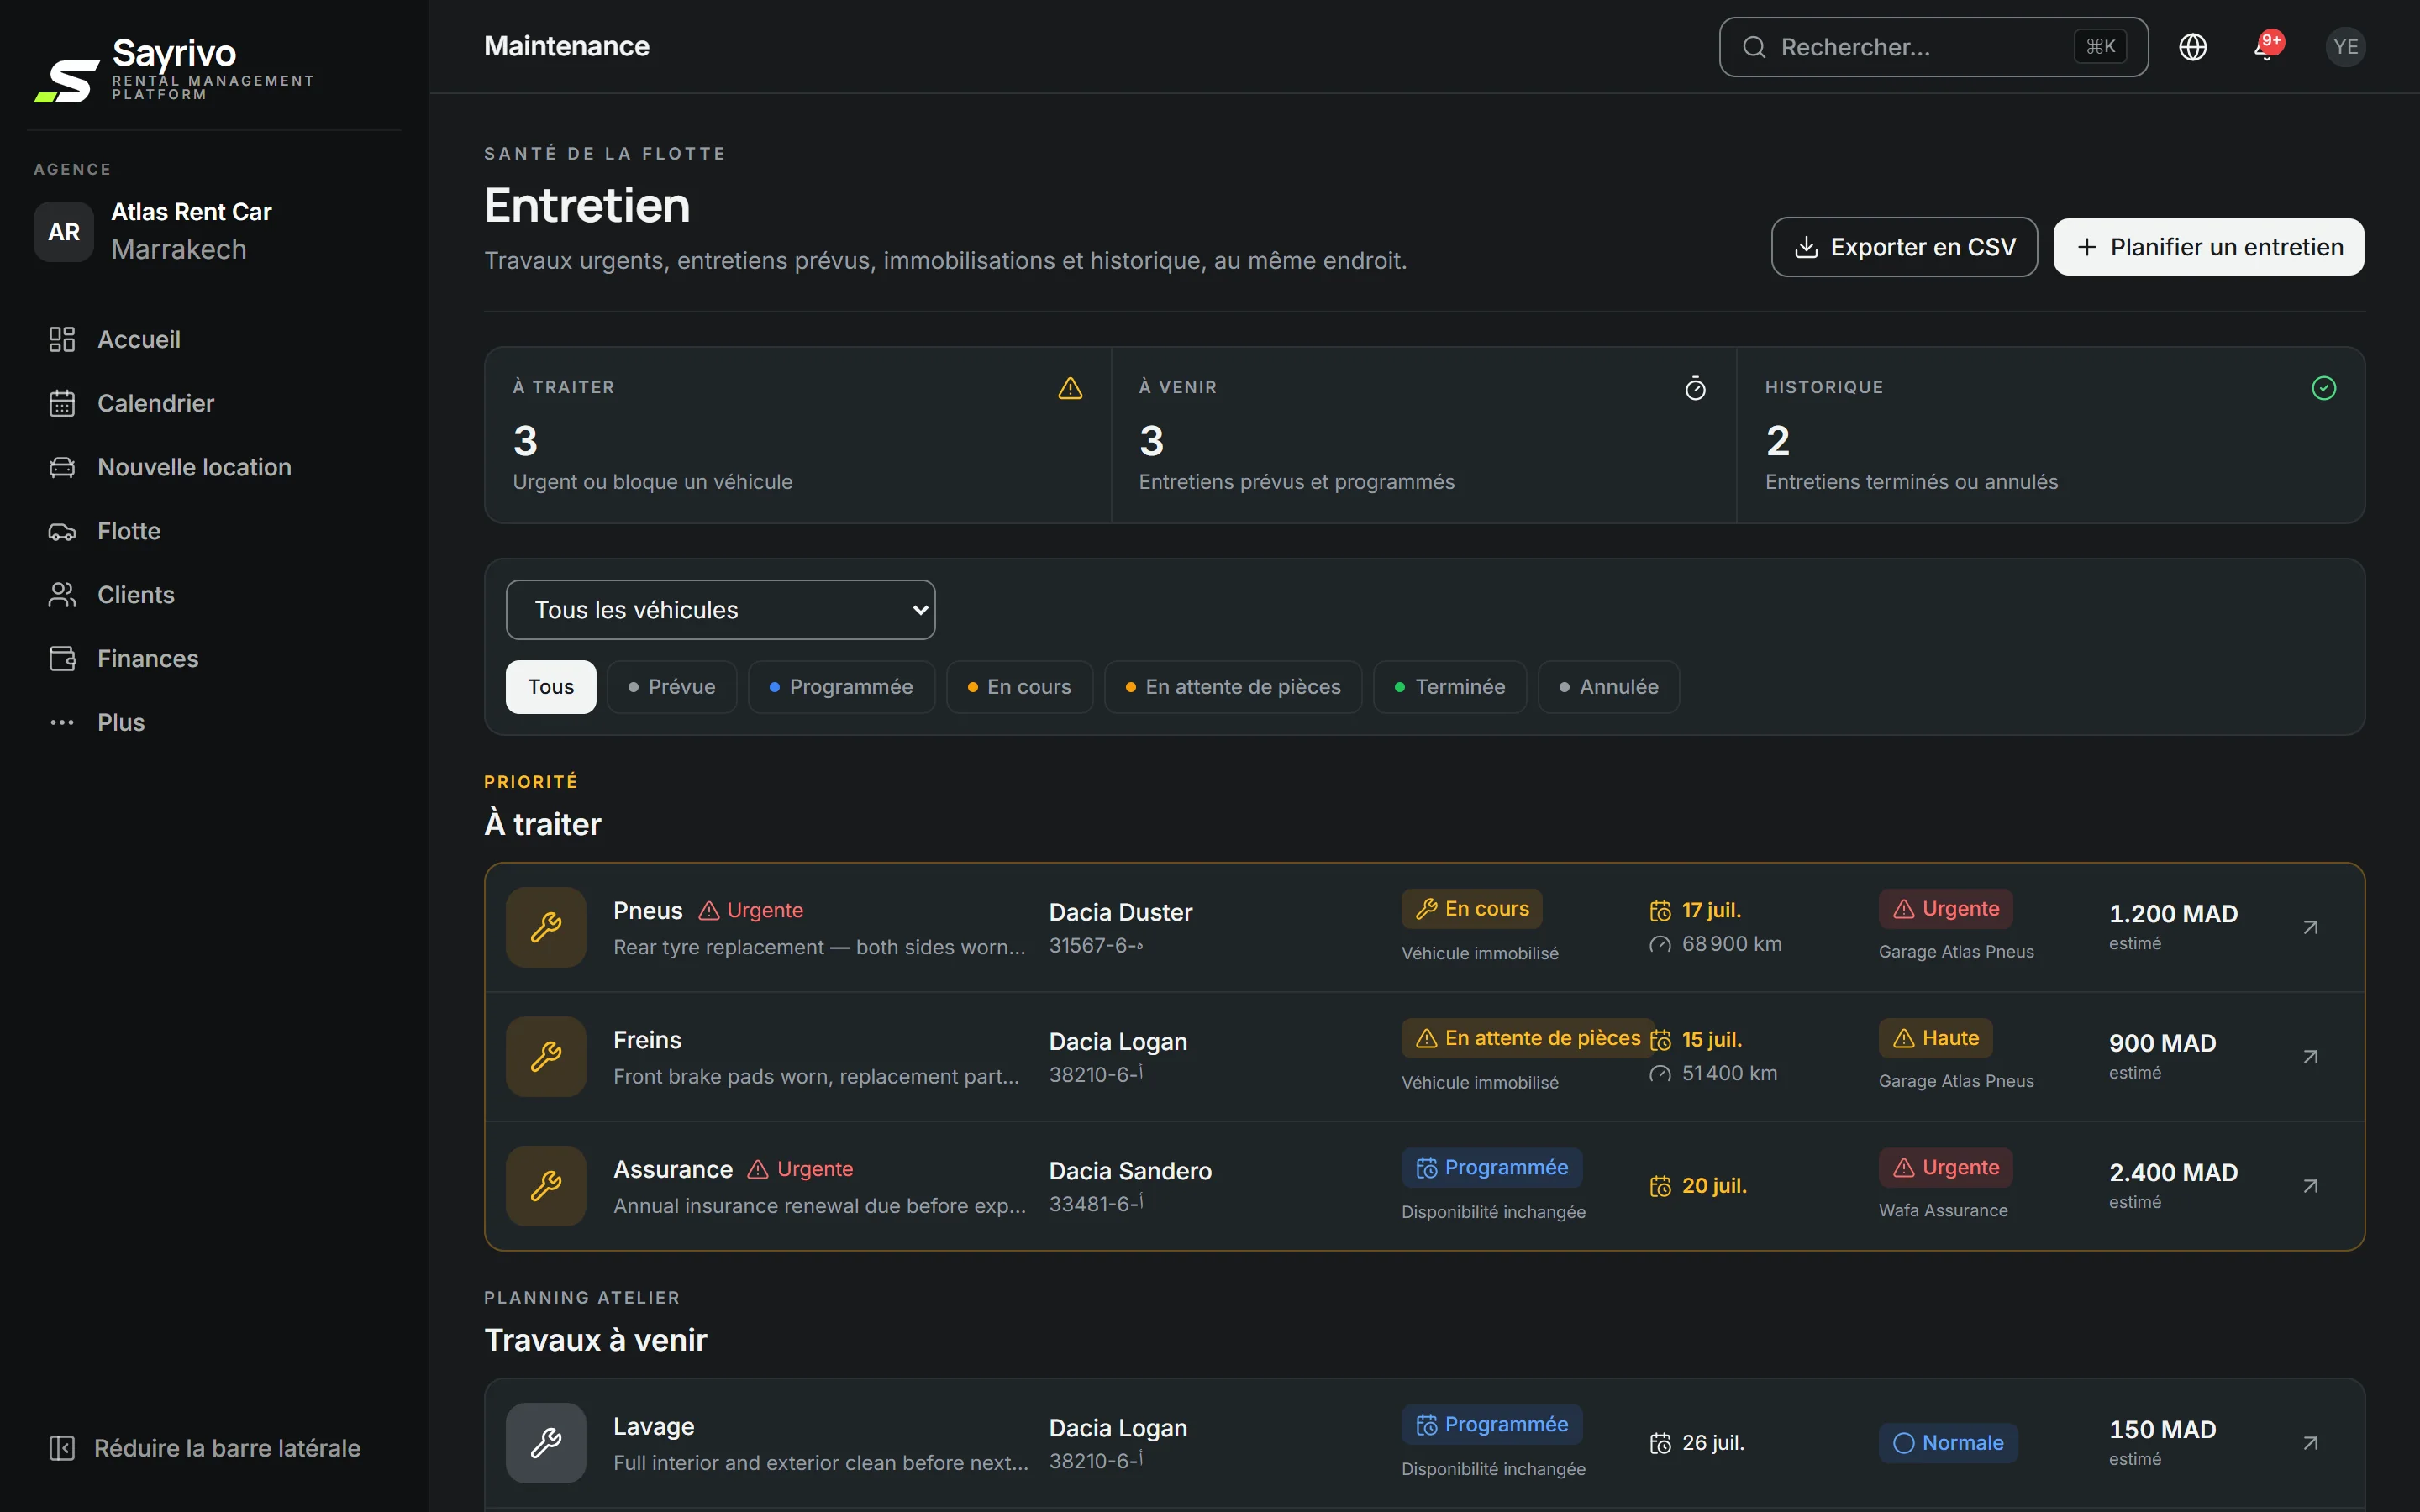
Task: Click the YE user avatar
Action: (2345, 47)
